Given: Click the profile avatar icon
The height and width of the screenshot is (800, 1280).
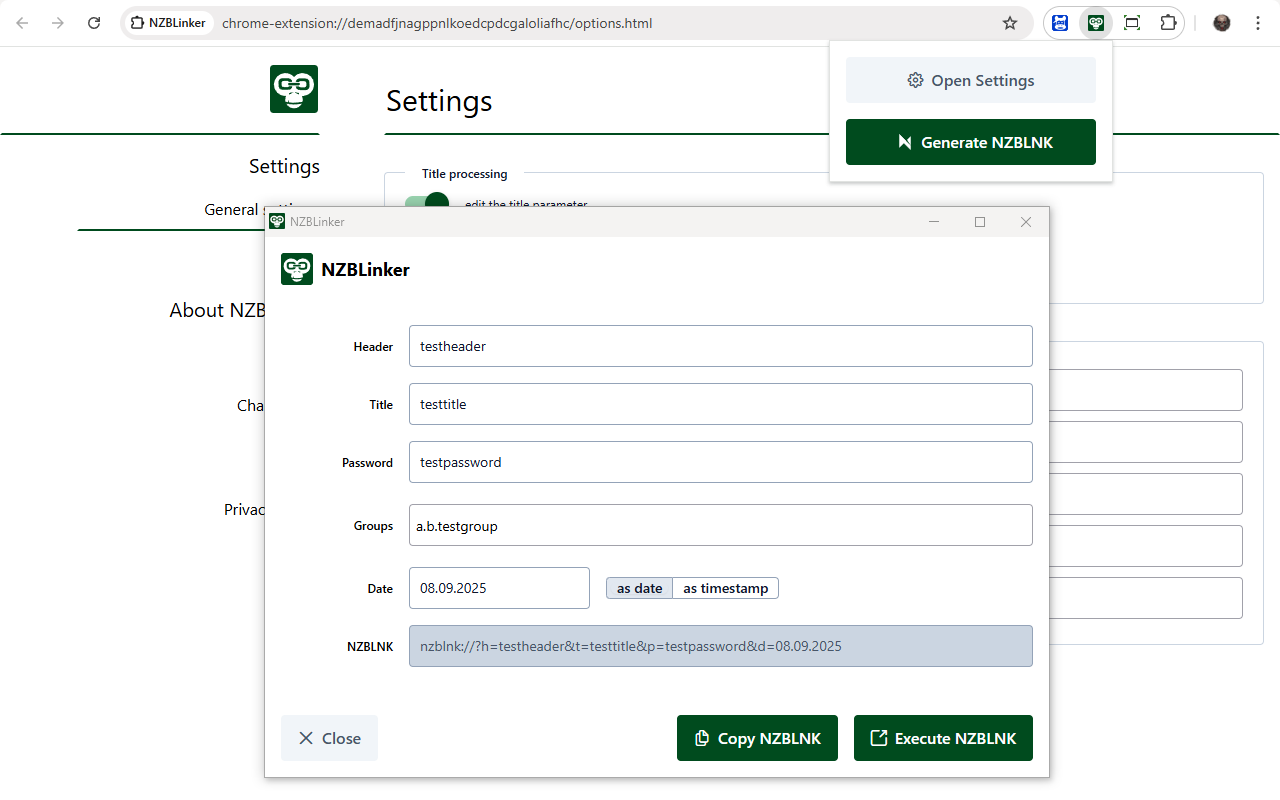Looking at the screenshot, I should (x=1222, y=23).
